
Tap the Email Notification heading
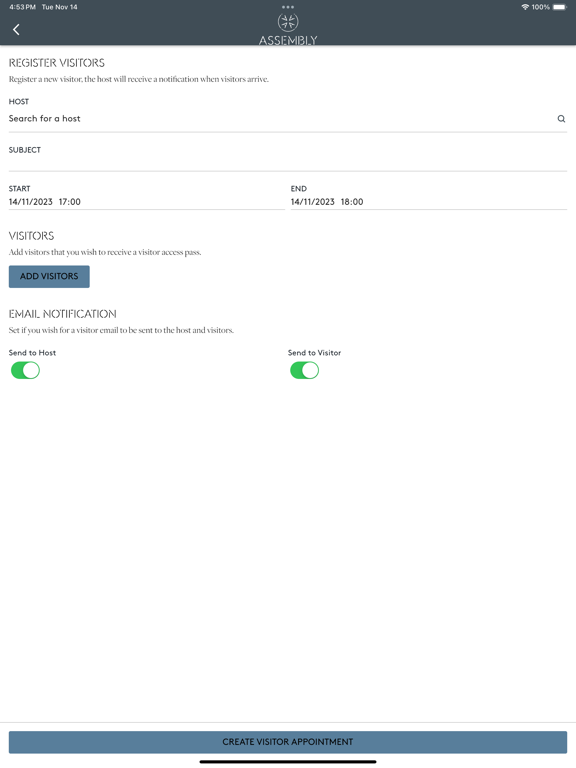(63, 314)
